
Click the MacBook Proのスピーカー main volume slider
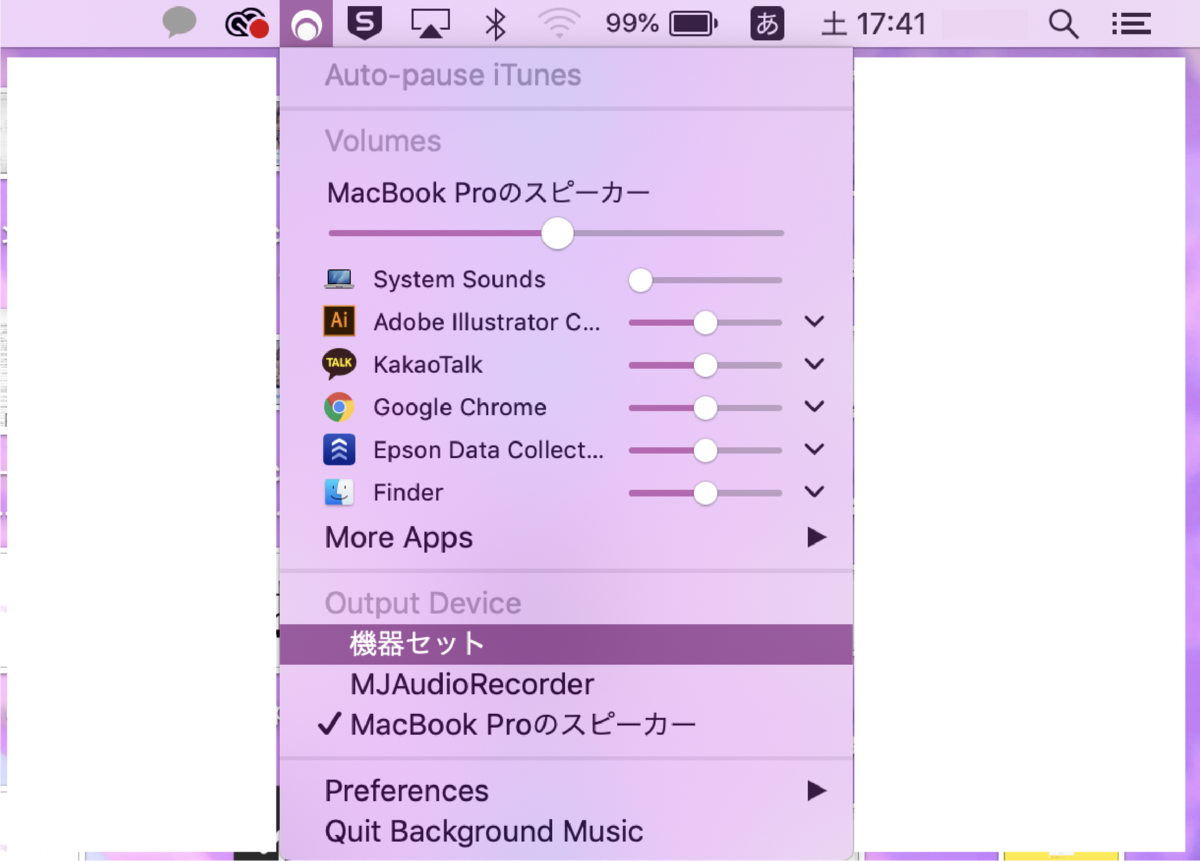(x=556, y=233)
